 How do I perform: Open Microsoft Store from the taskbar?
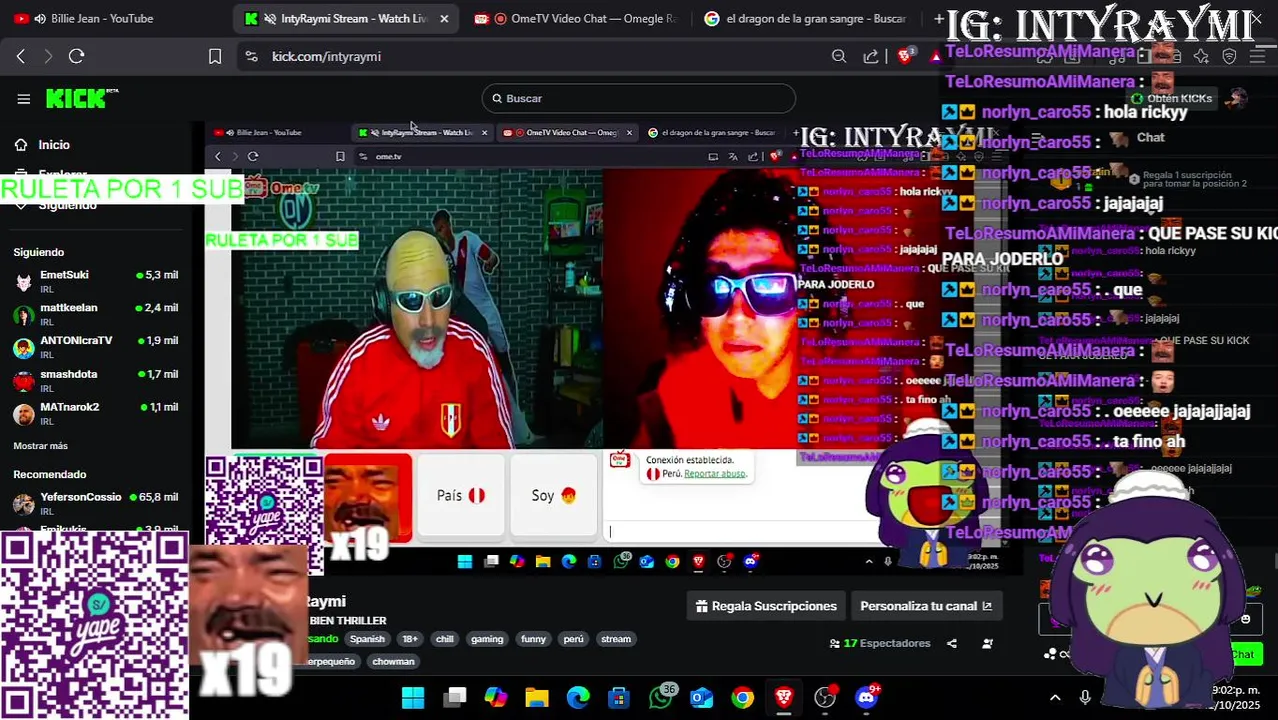pyautogui.click(x=619, y=697)
